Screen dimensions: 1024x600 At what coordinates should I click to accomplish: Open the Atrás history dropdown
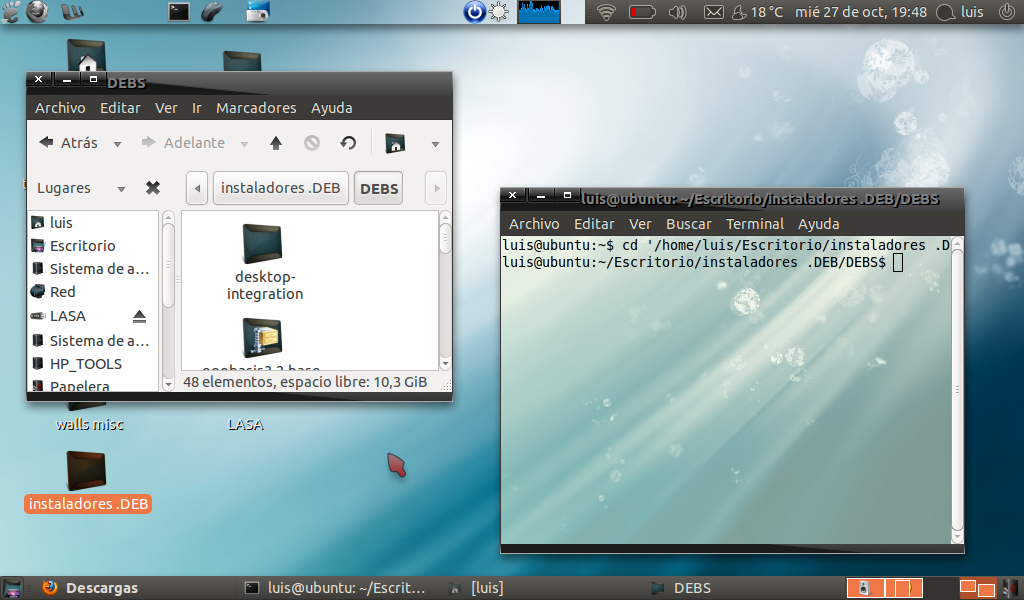click(116, 142)
